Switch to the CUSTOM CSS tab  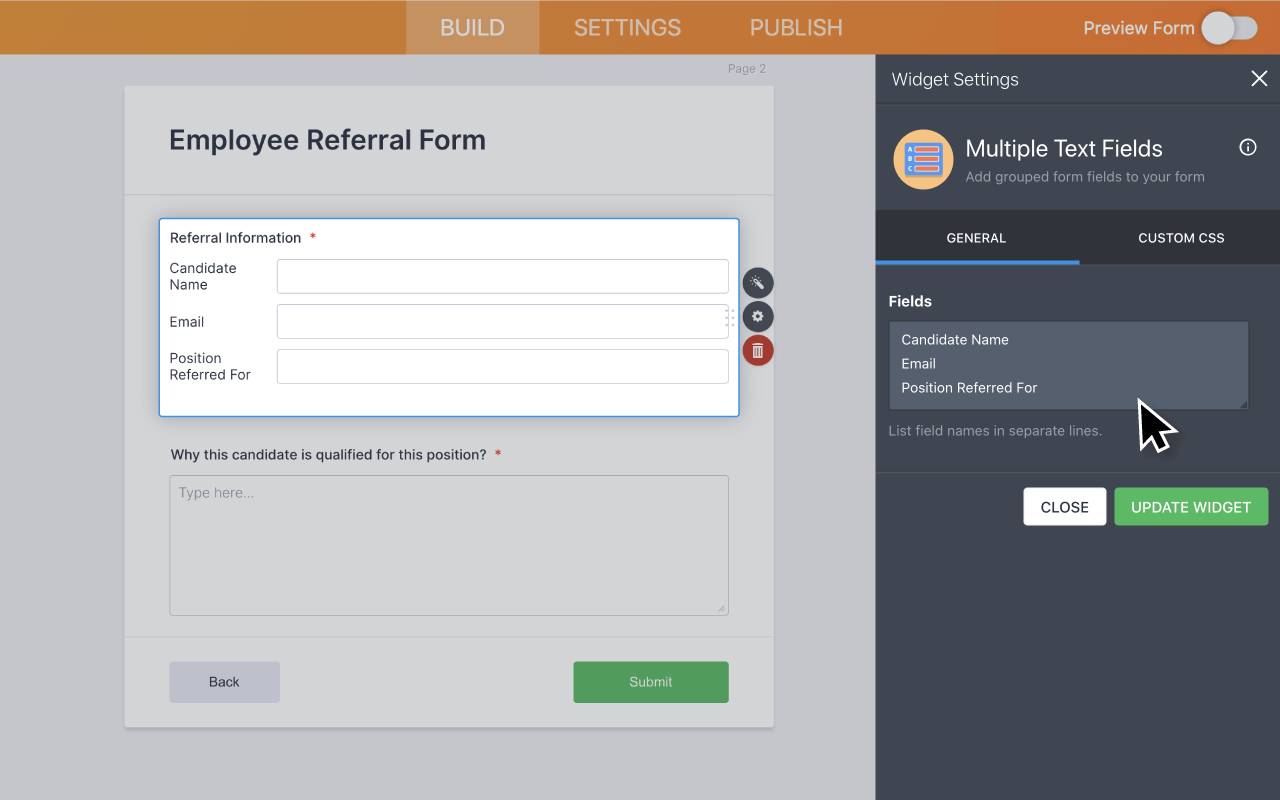tap(1181, 238)
